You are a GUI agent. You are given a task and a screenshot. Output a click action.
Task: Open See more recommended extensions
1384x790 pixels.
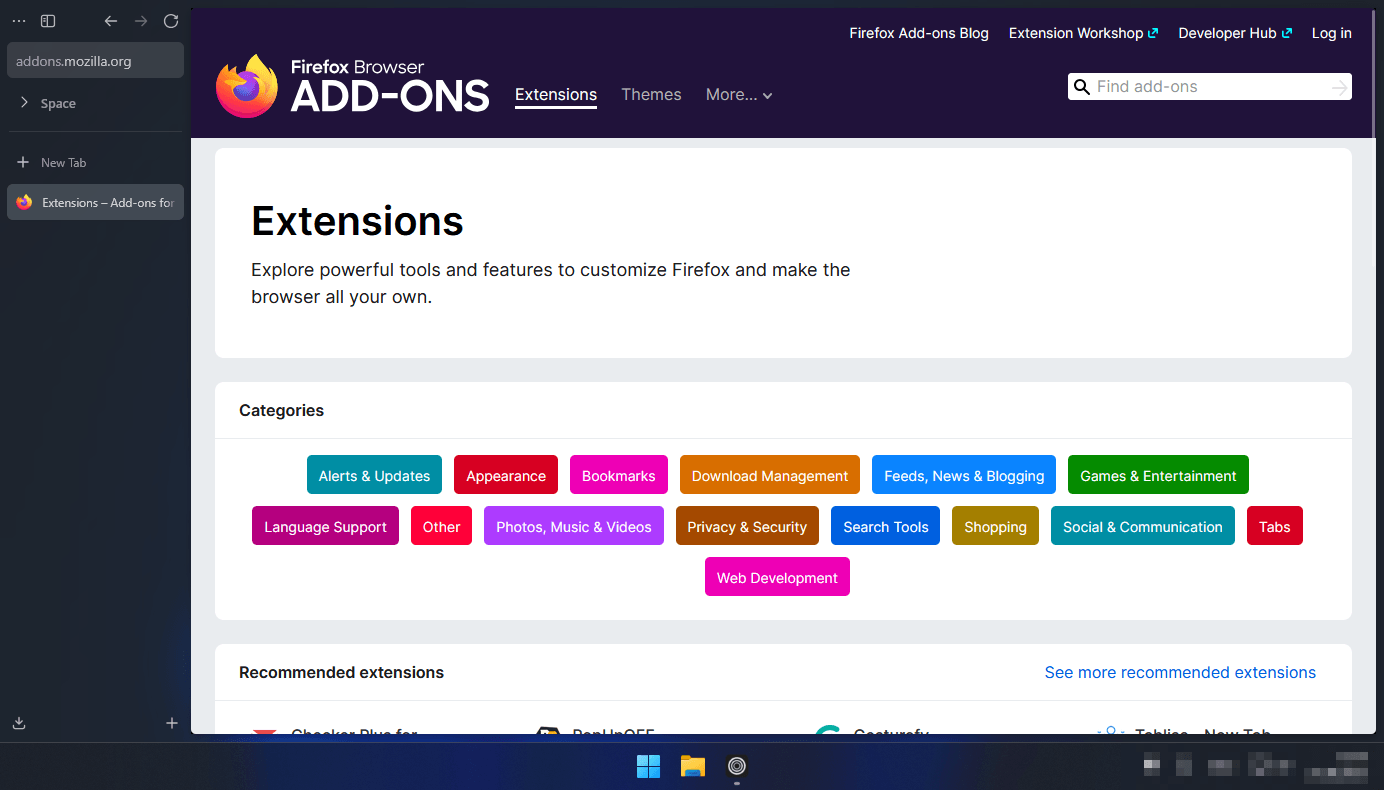click(1180, 673)
